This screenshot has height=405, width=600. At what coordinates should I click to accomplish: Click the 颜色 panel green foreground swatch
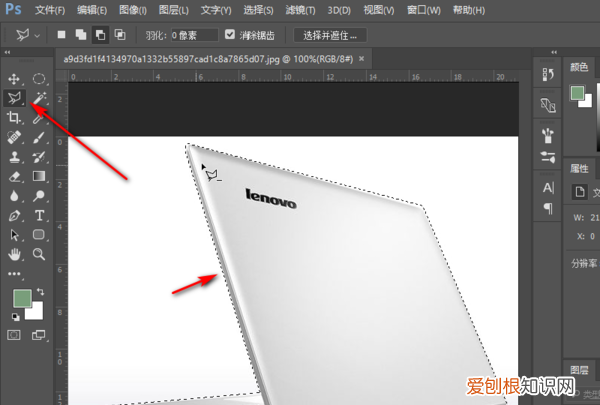pyautogui.click(x=577, y=93)
